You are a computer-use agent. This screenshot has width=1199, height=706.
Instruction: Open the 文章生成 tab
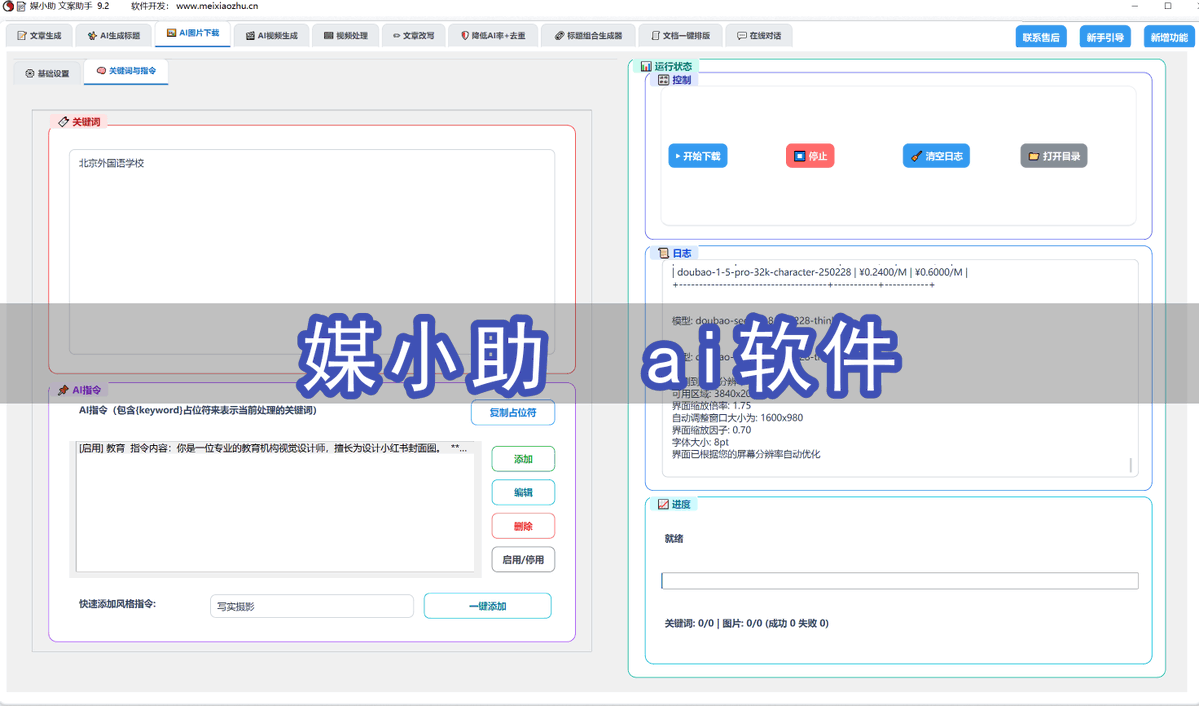pos(39,35)
